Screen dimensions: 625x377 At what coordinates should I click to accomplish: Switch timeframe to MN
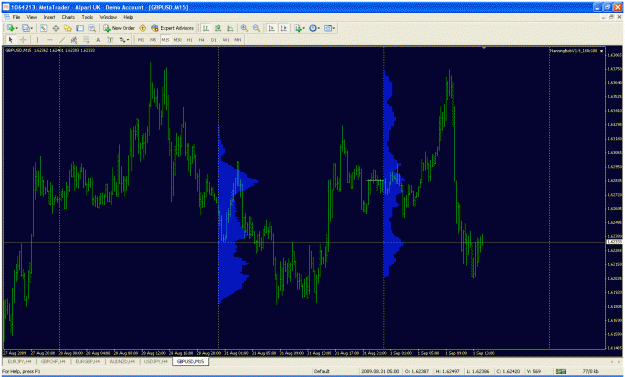[x=238, y=39]
